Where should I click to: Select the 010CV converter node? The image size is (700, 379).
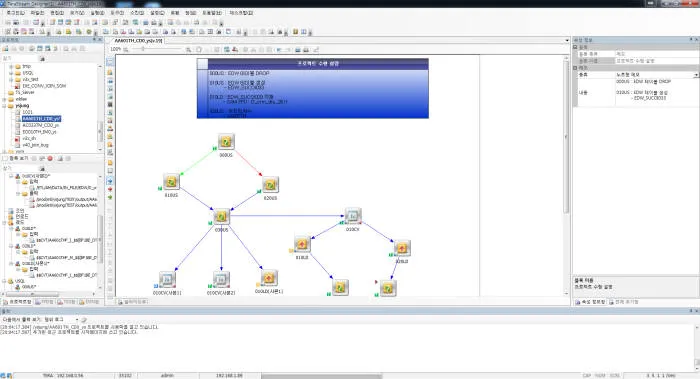[353, 216]
